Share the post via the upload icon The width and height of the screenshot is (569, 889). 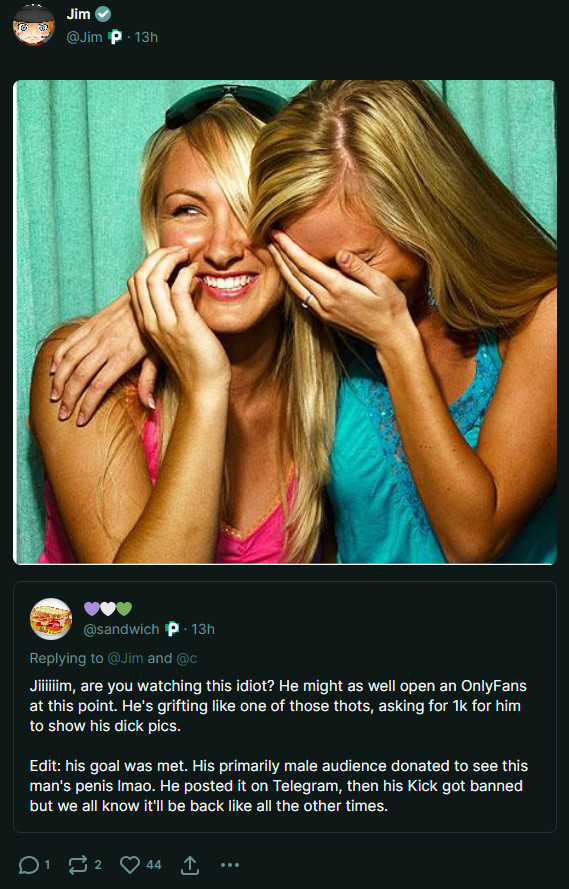coord(190,865)
